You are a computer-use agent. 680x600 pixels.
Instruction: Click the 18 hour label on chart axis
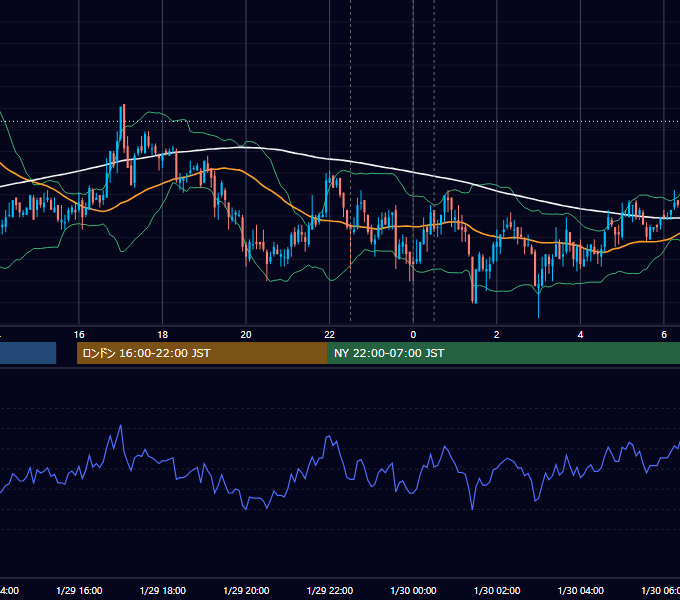163,335
